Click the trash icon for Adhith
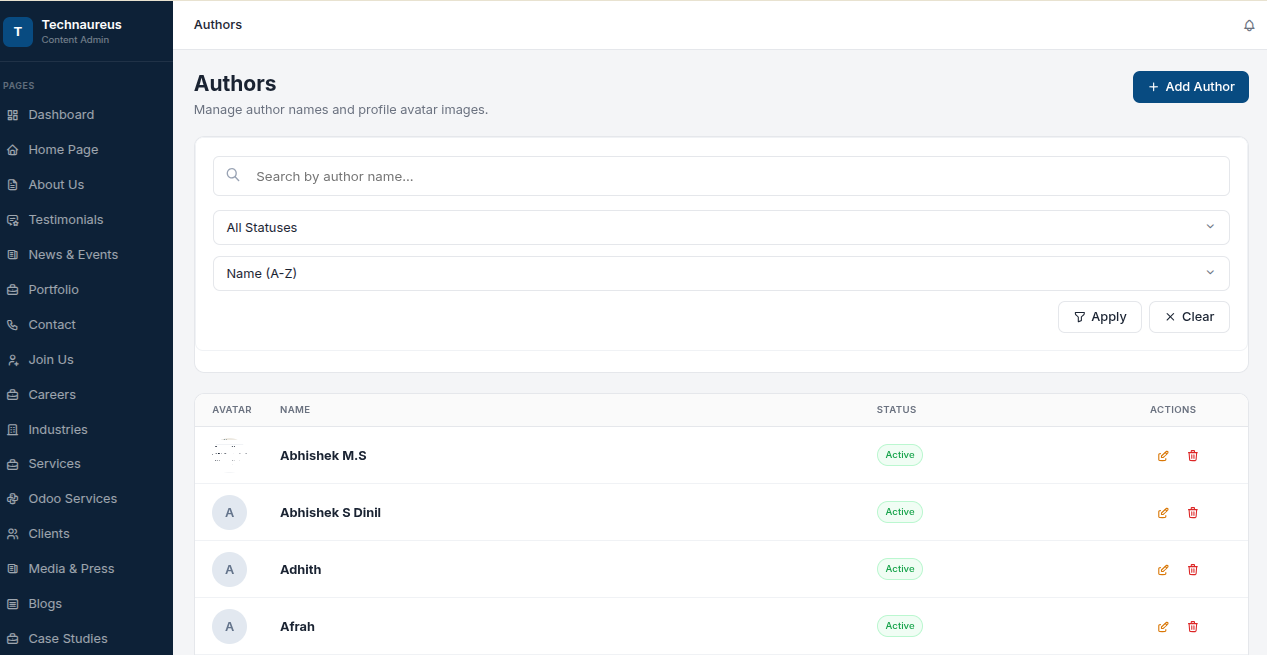Viewport: 1267px width, 655px height. click(x=1193, y=570)
